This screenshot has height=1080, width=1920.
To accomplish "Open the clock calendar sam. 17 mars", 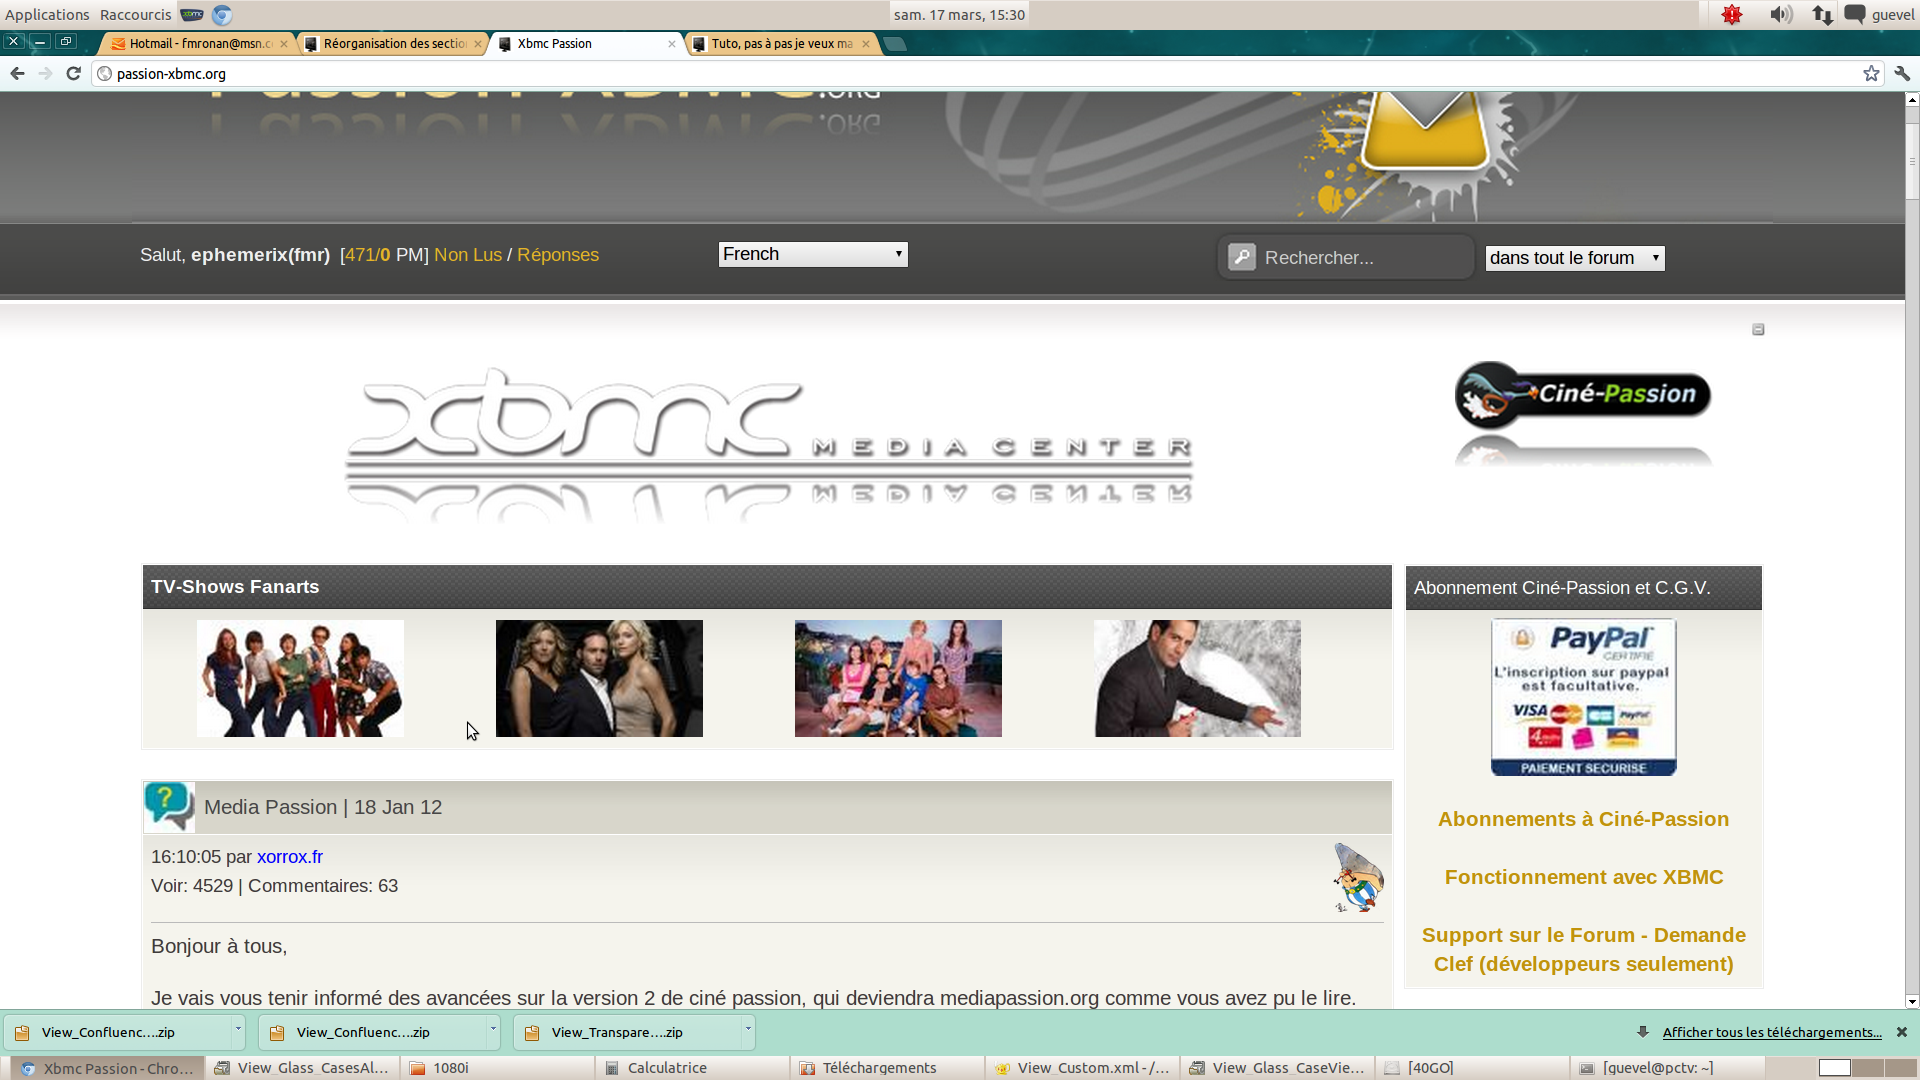I will click(959, 14).
